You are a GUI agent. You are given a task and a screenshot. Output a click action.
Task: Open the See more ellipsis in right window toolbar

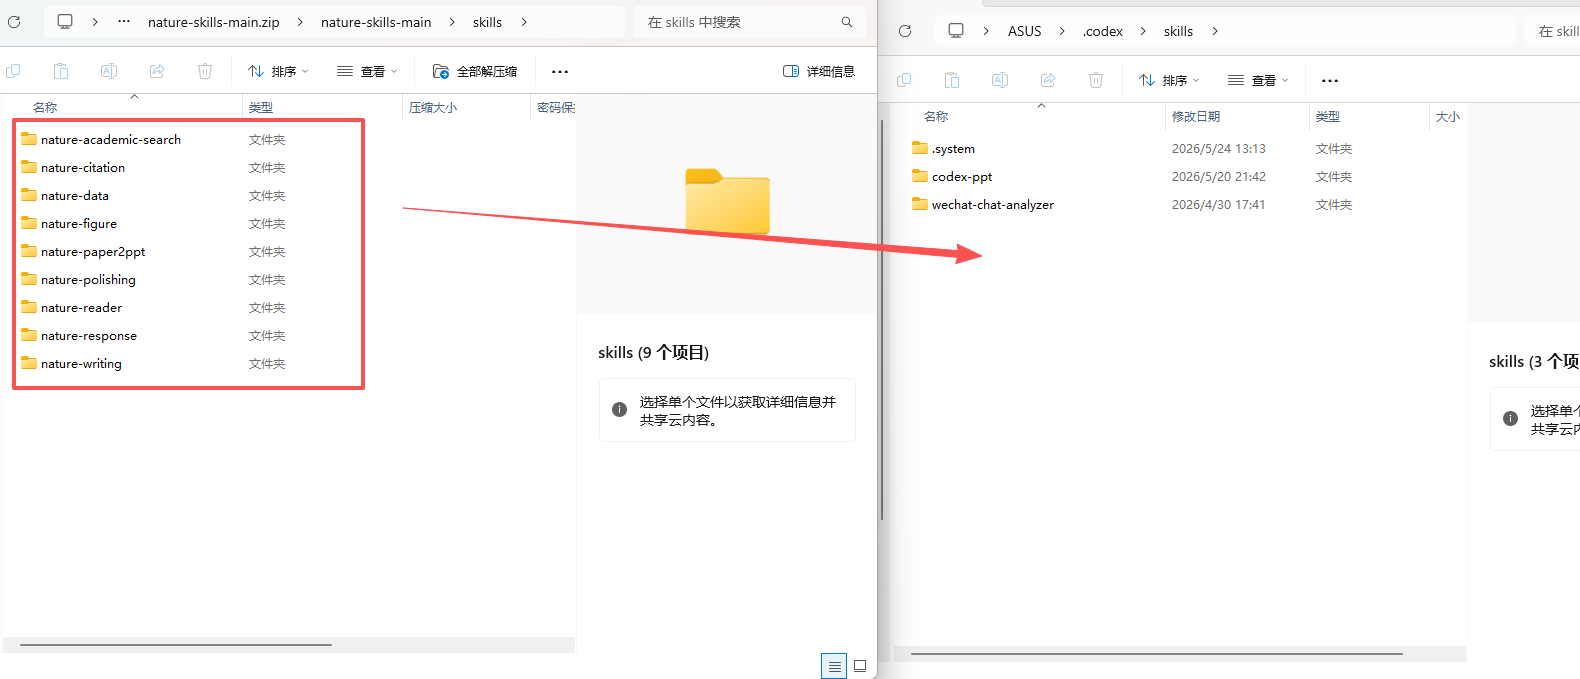click(1330, 80)
